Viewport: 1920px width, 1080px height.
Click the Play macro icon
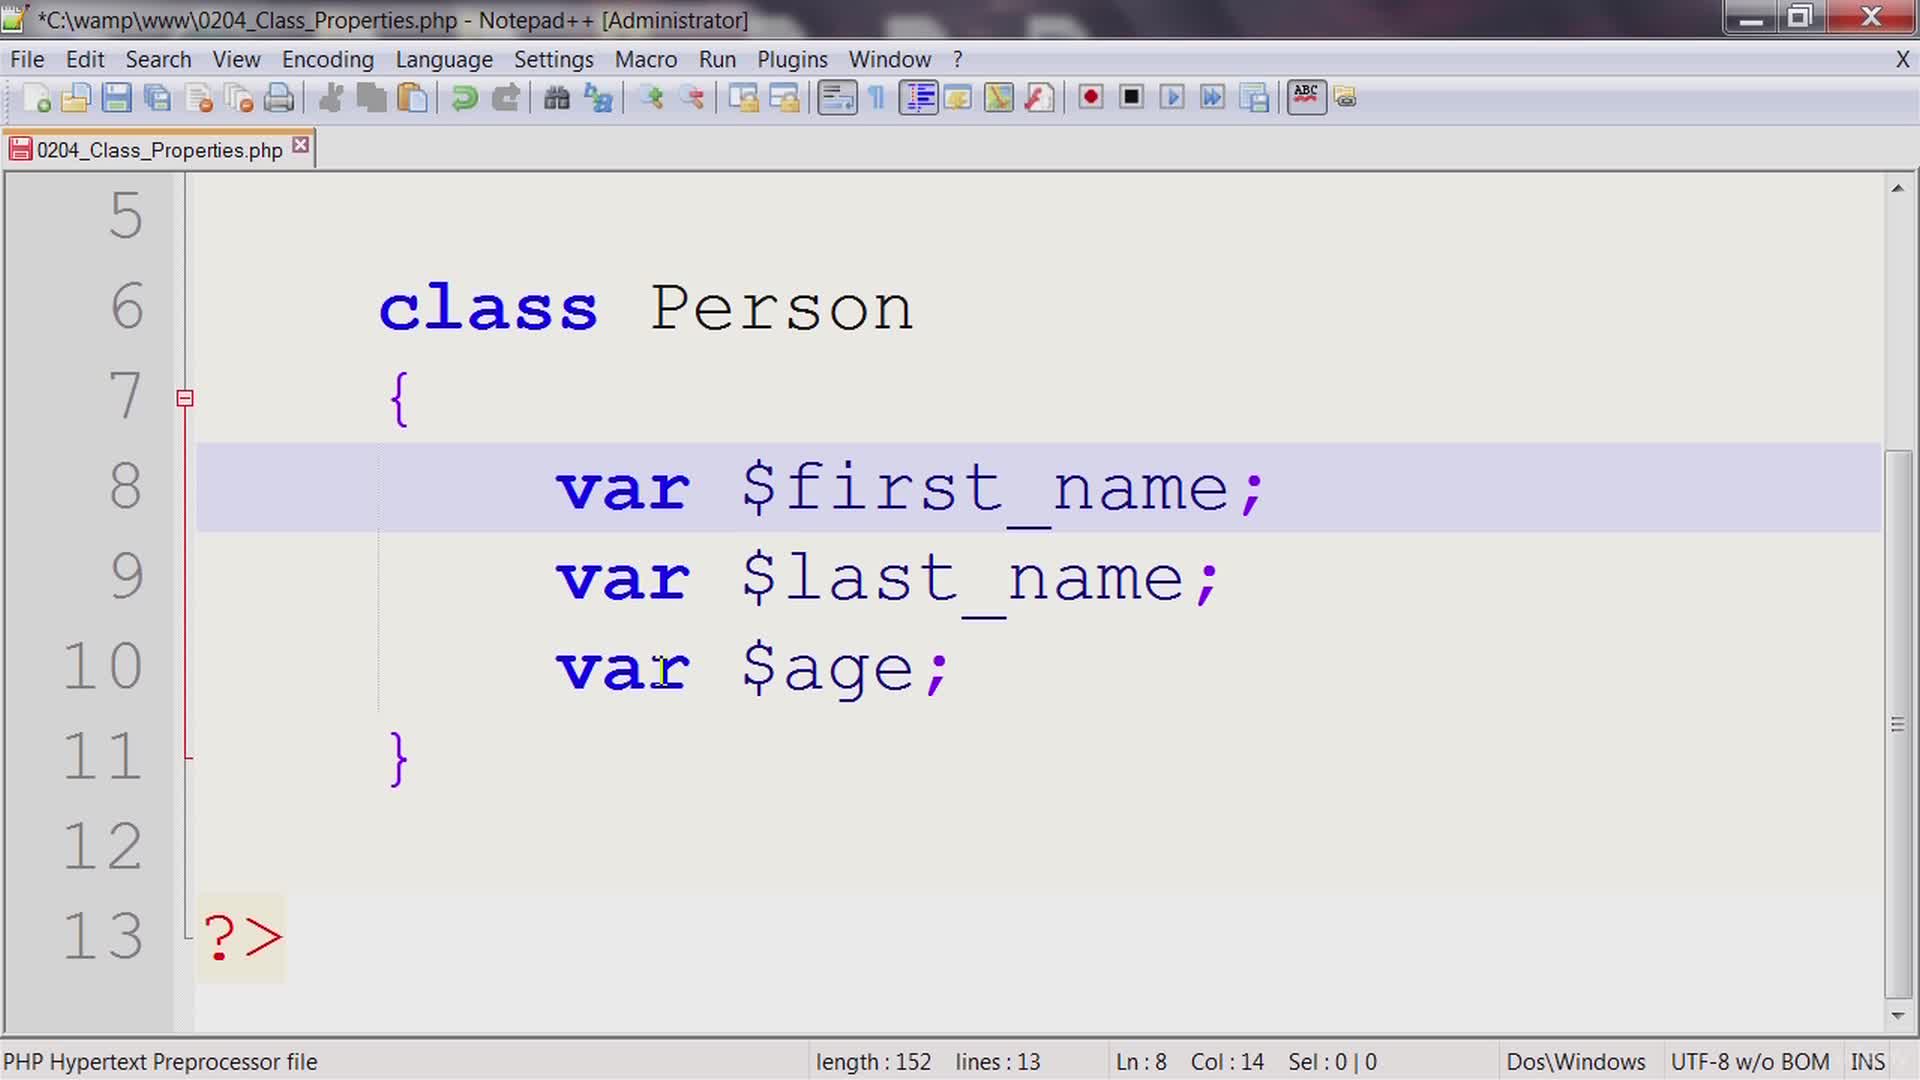point(1172,97)
